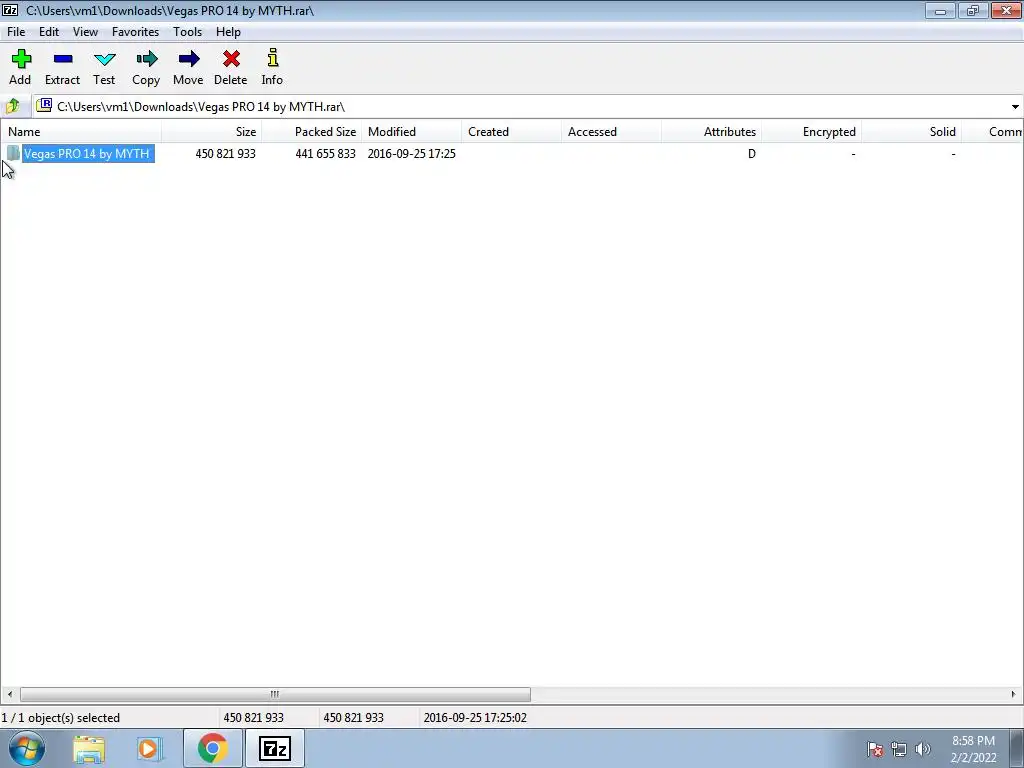The width and height of the screenshot is (1024, 768).
Task: Run the Test archive icon
Action: [104, 59]
